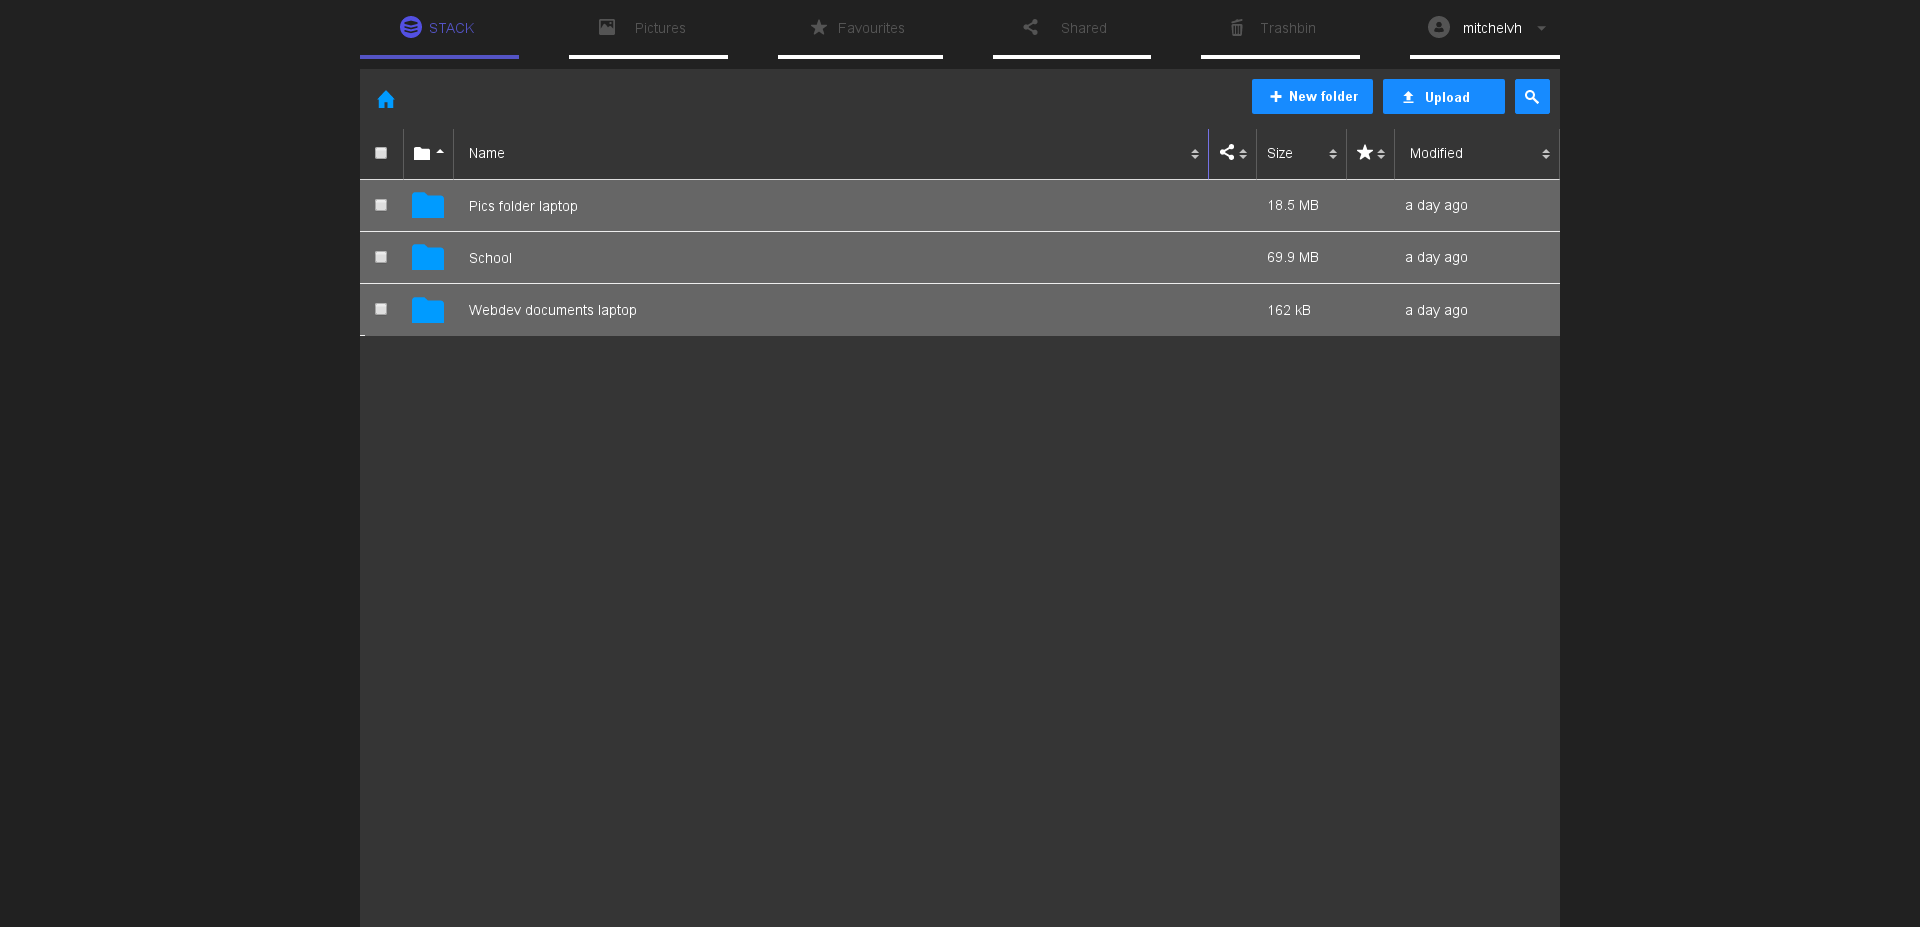1920x927 pixels.
Task: Open the Trashbin icon
Action: 1237,27
